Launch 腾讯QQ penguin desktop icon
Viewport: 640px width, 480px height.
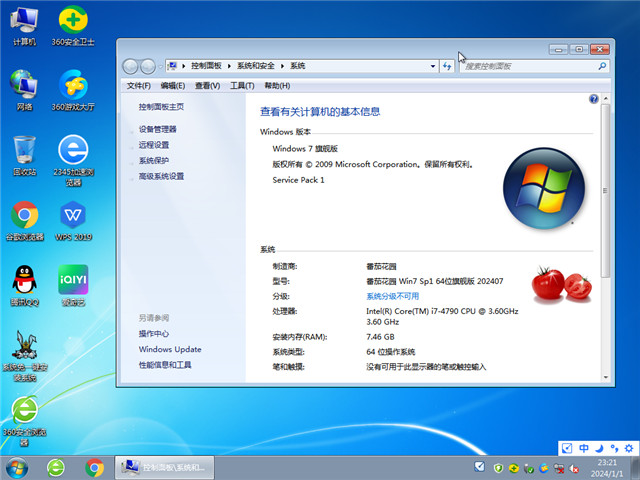pos(24,285)
